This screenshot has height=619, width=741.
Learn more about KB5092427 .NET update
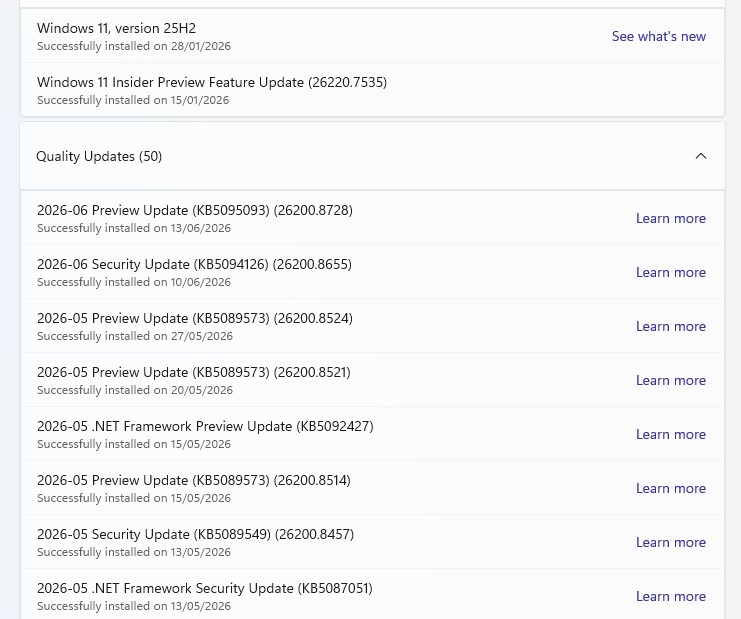(x=671, y=434)
